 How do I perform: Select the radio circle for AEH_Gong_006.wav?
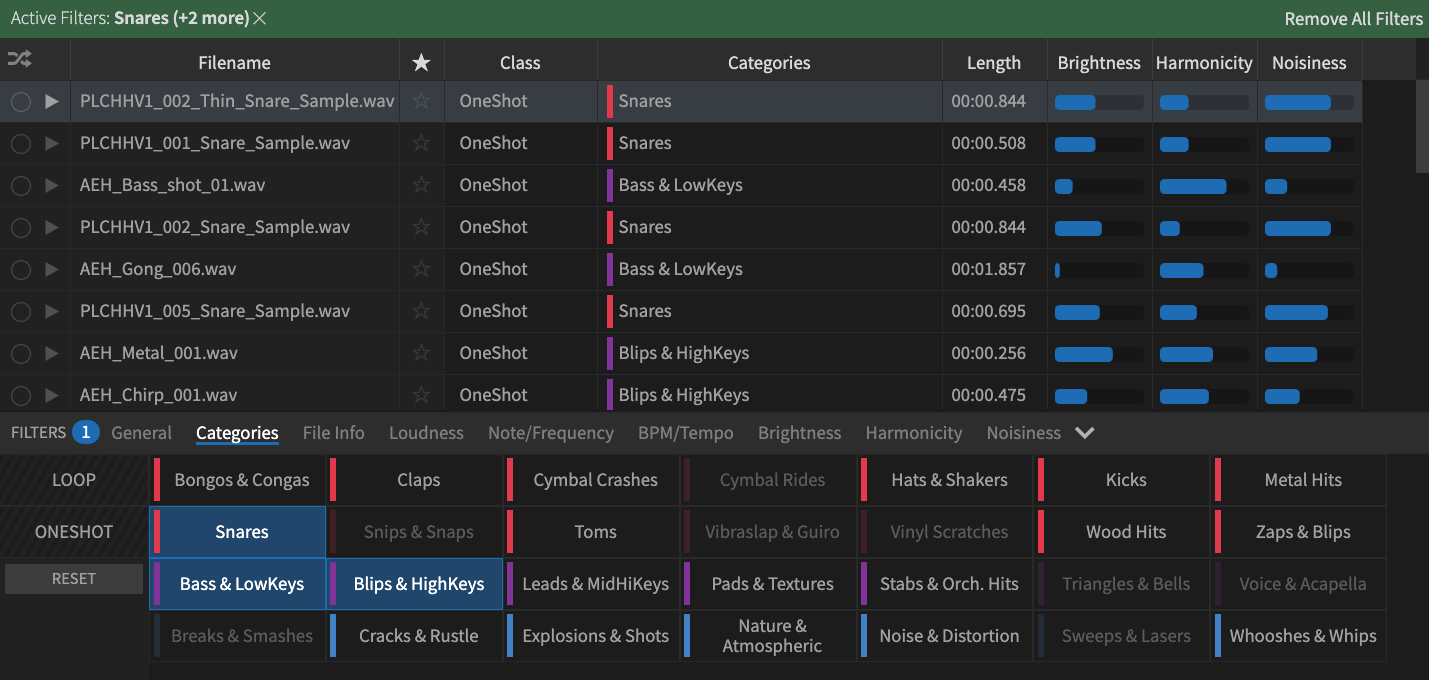pyautogui.click(x=20, y=269)
